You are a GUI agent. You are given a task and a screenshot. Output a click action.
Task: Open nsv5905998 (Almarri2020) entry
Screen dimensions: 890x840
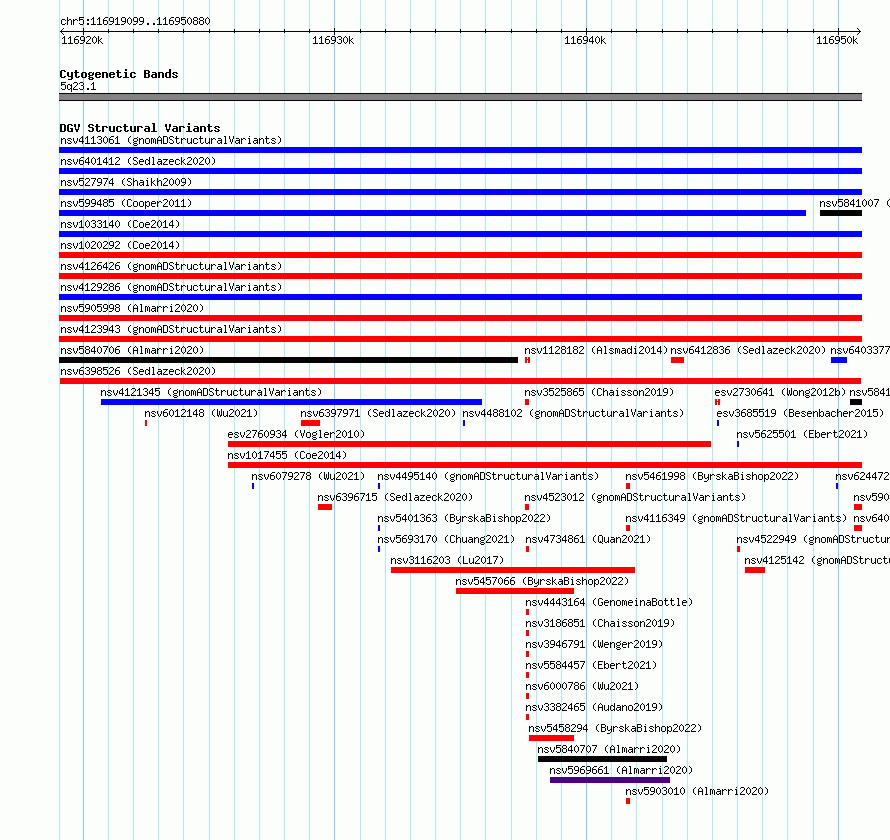coord(132,308)
